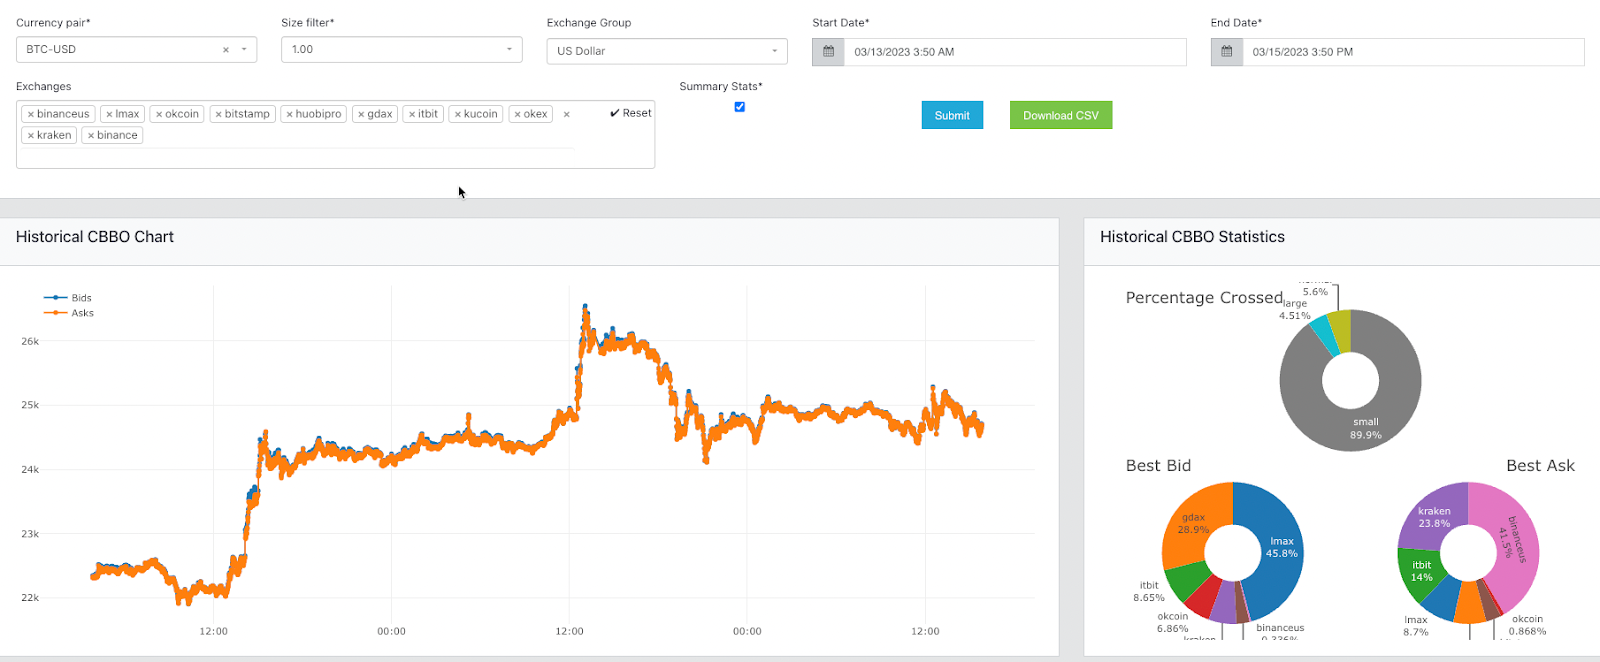
Task: Remove the huobipro exchange tag
Action: click(x=290, y=114)
